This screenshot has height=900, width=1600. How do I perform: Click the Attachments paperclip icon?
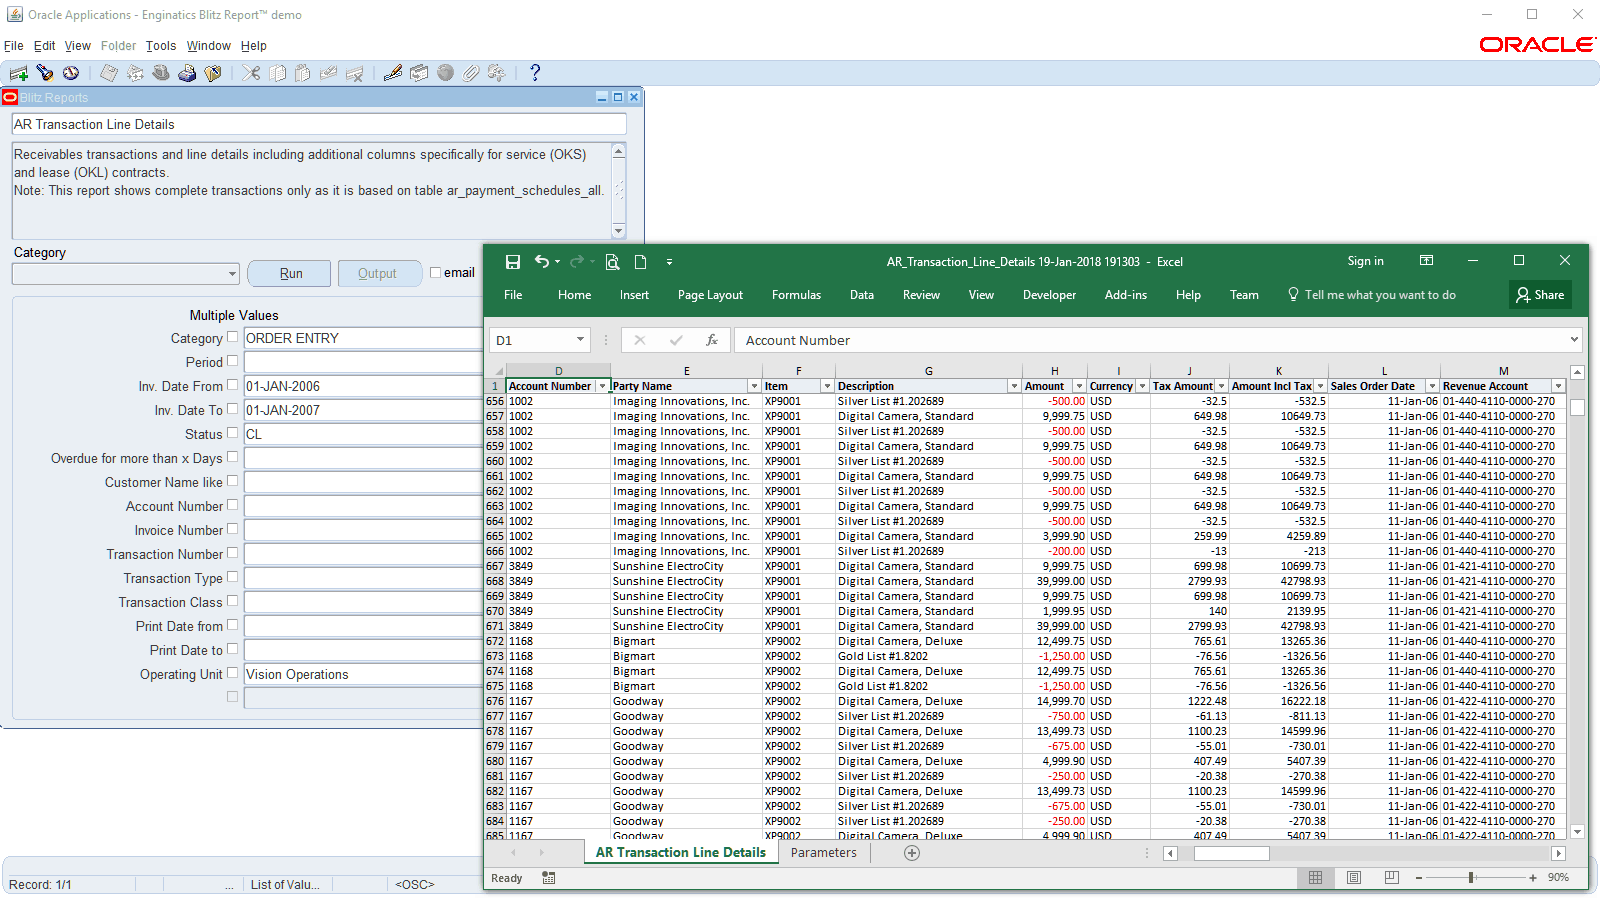(x=471, y=73)
